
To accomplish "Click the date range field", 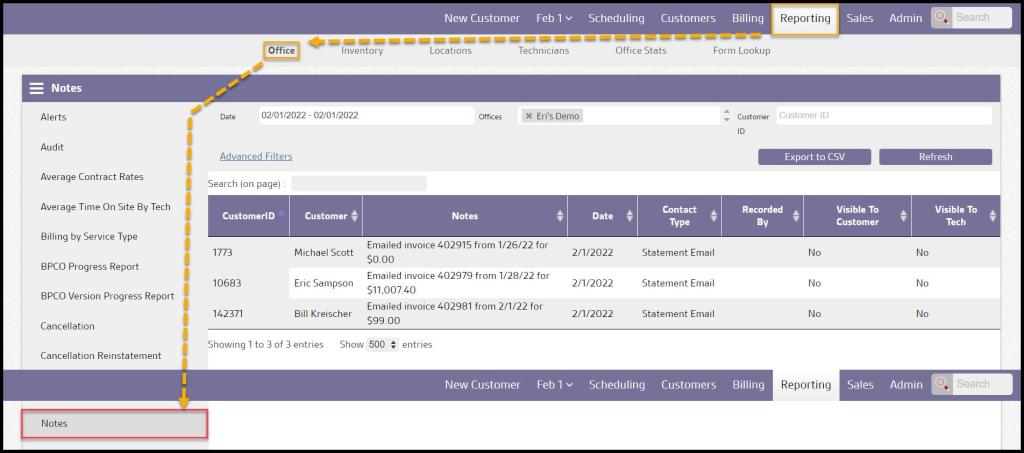I will point(365,116).
